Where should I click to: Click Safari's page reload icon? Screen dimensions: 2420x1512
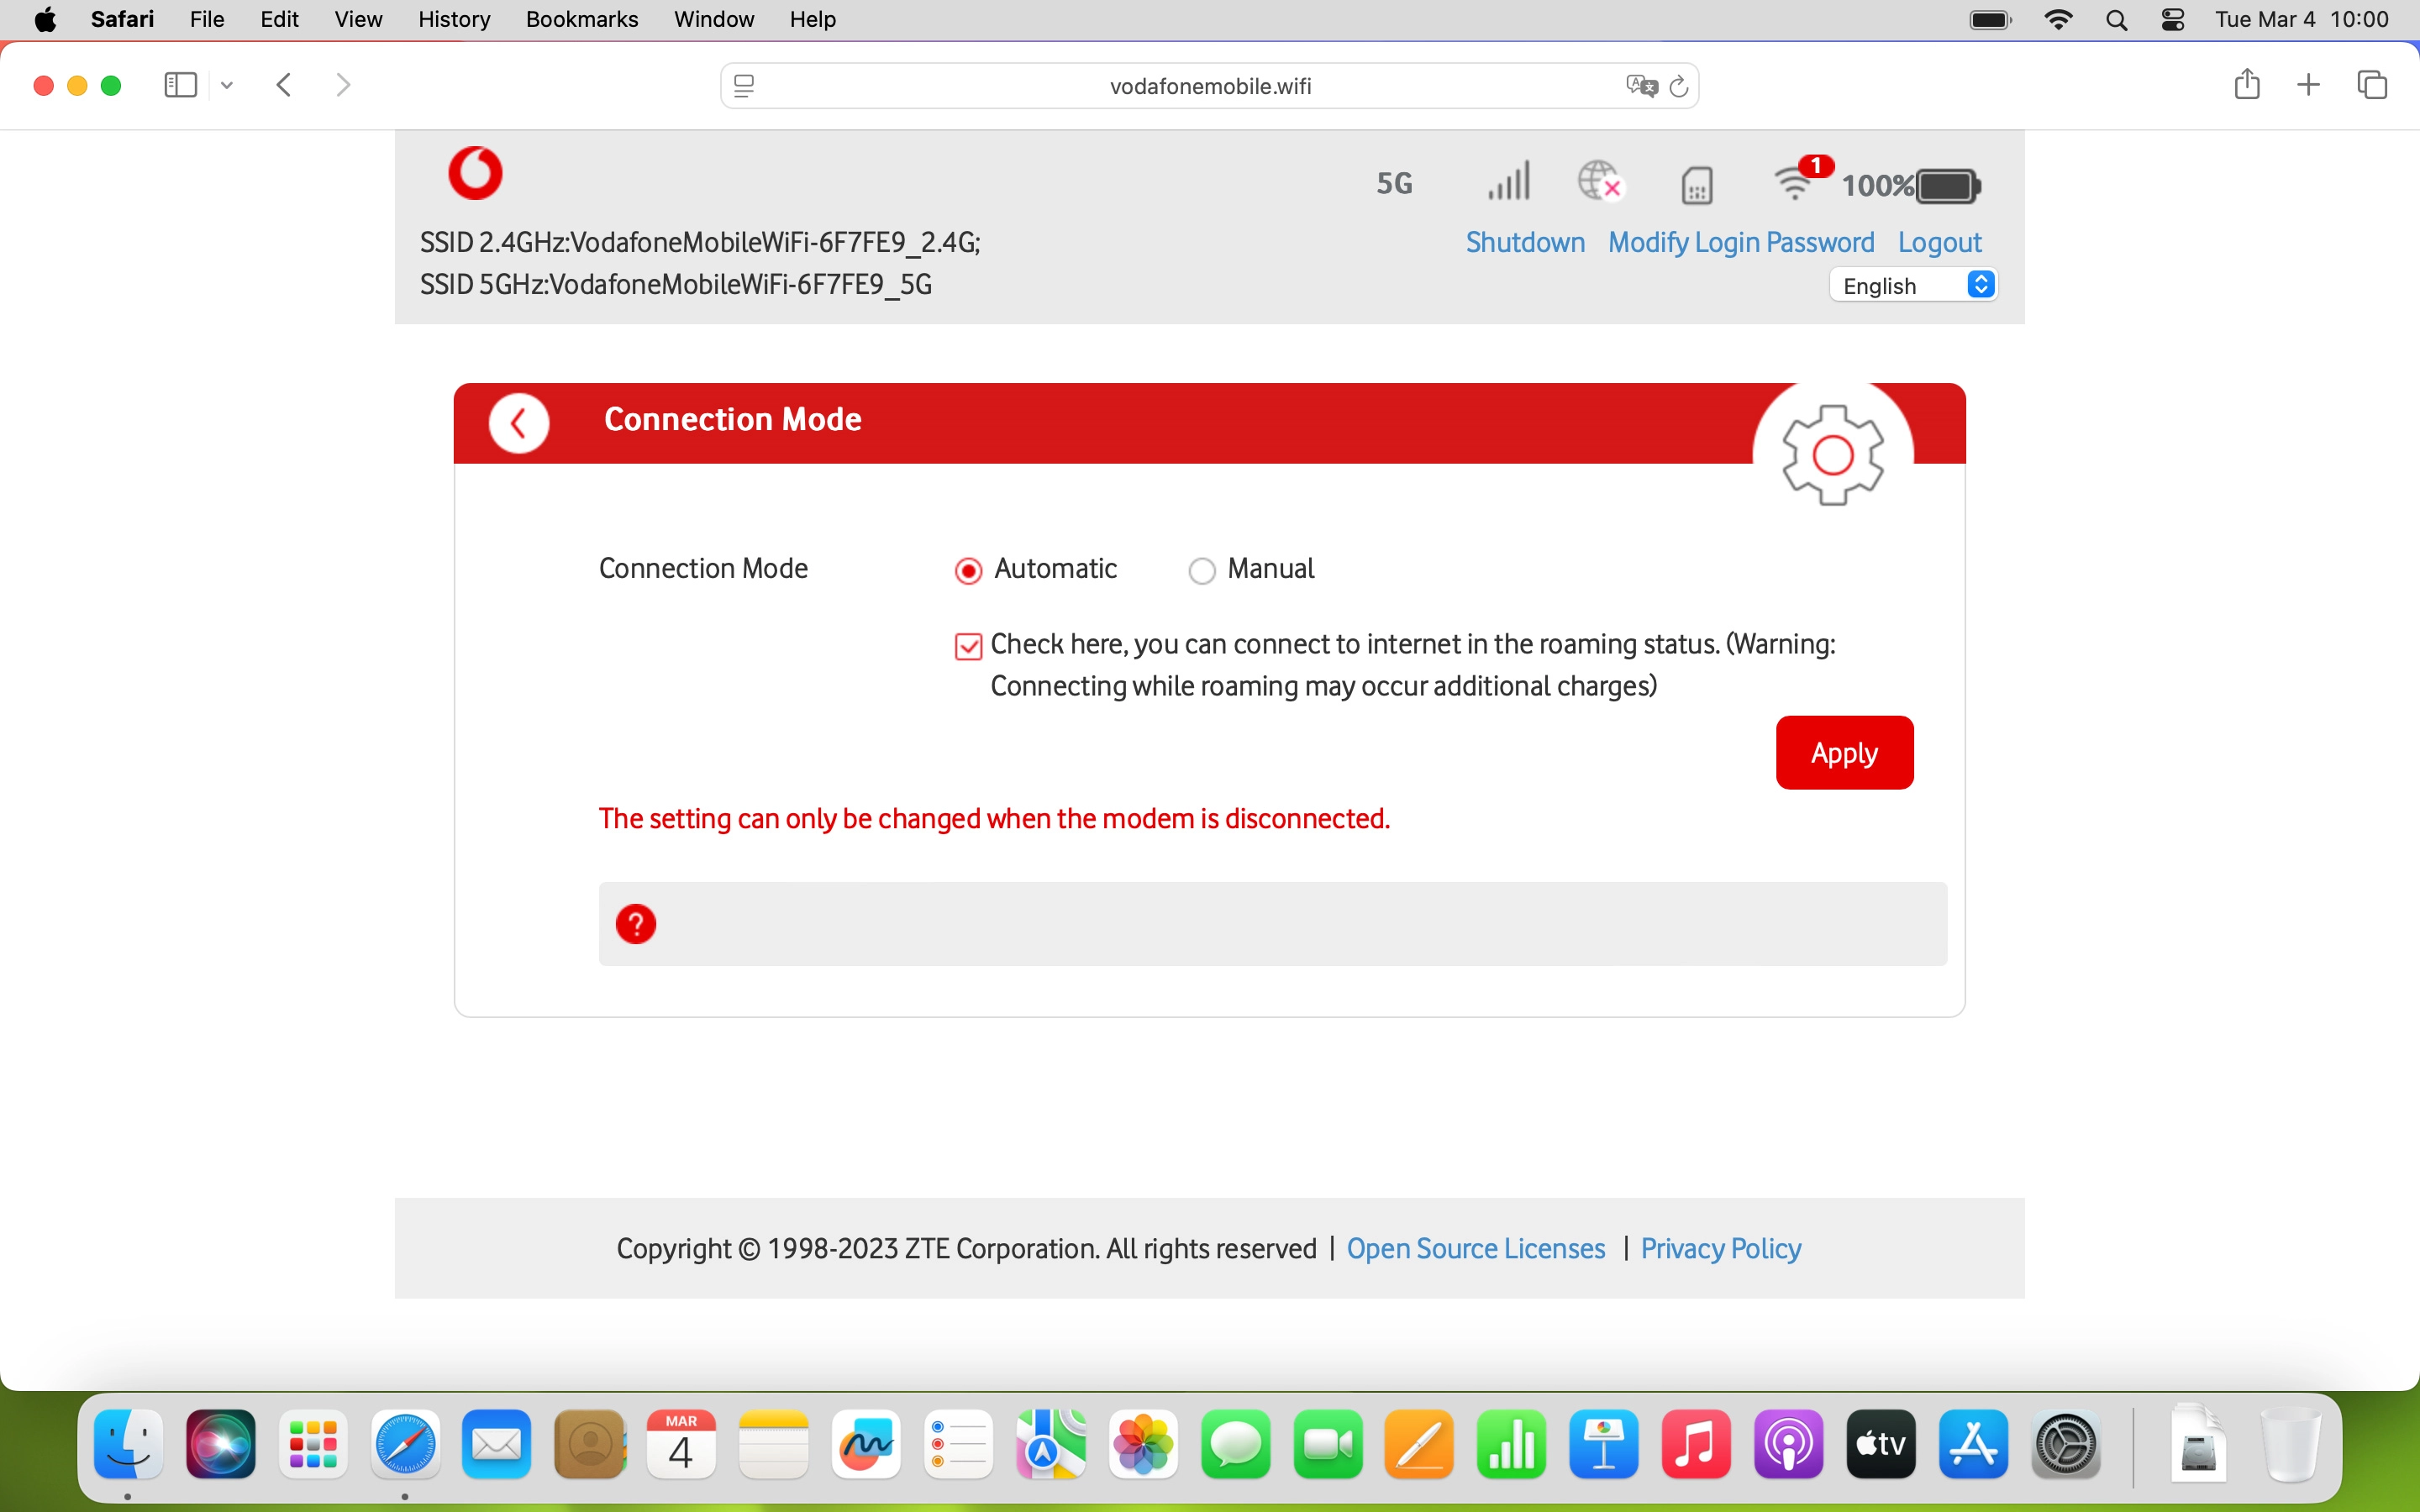1679,87
